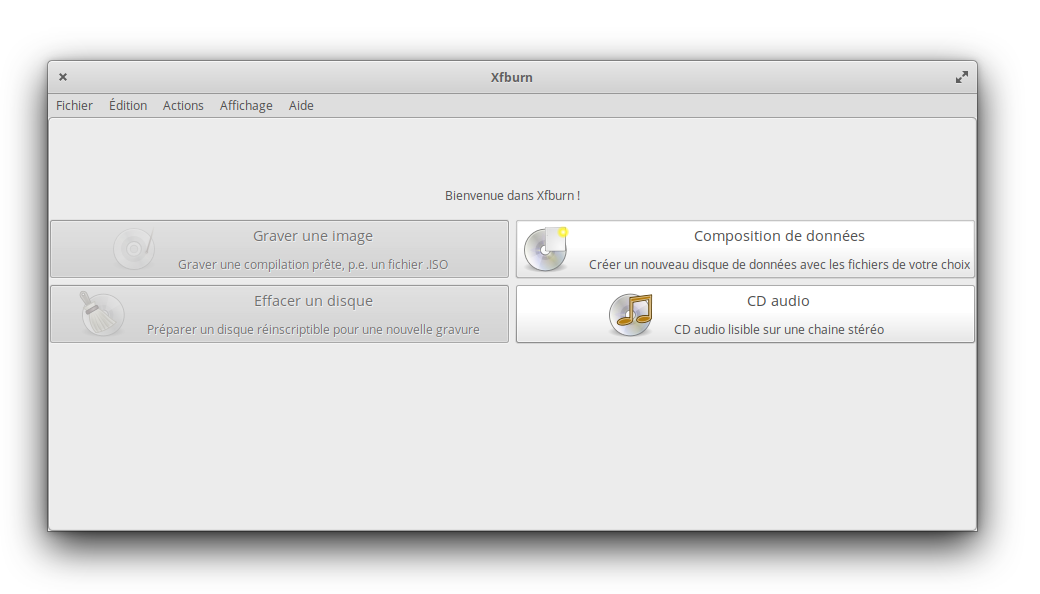Open the Édition menu
This screenshot has width=1040, height=594.
(x=128, y=105)
